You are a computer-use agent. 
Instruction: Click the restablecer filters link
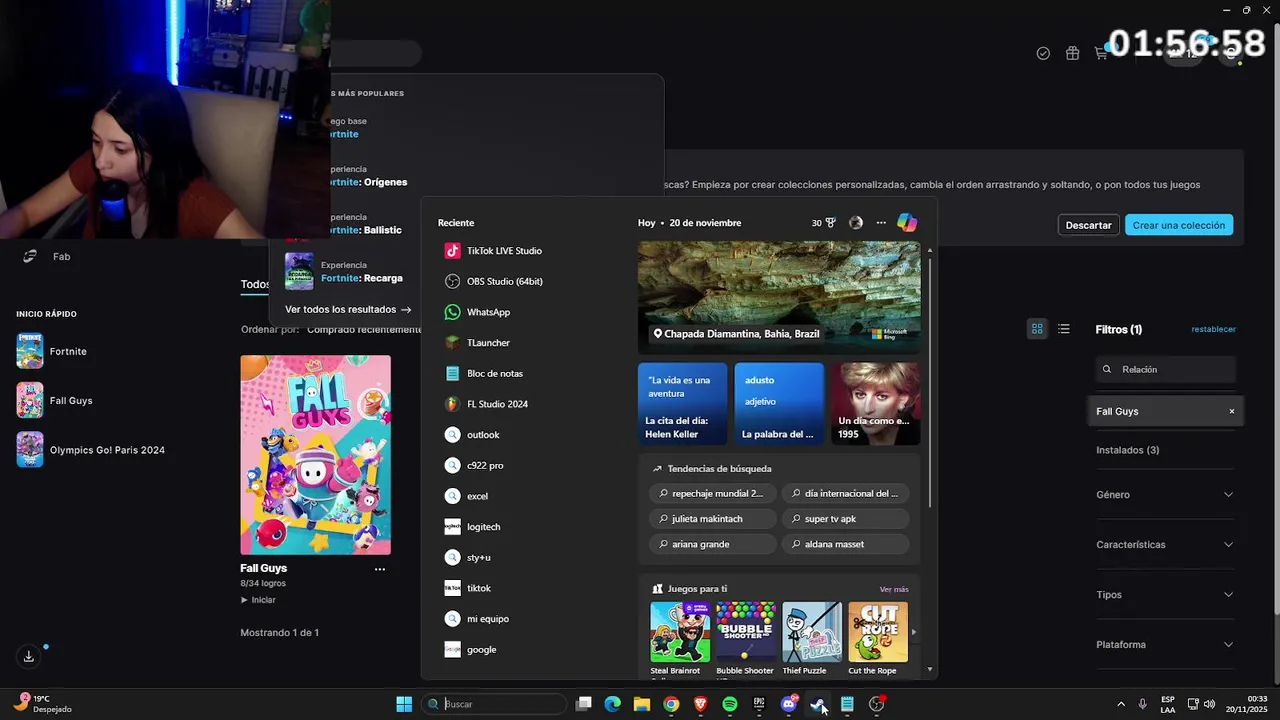[1213, 329]
